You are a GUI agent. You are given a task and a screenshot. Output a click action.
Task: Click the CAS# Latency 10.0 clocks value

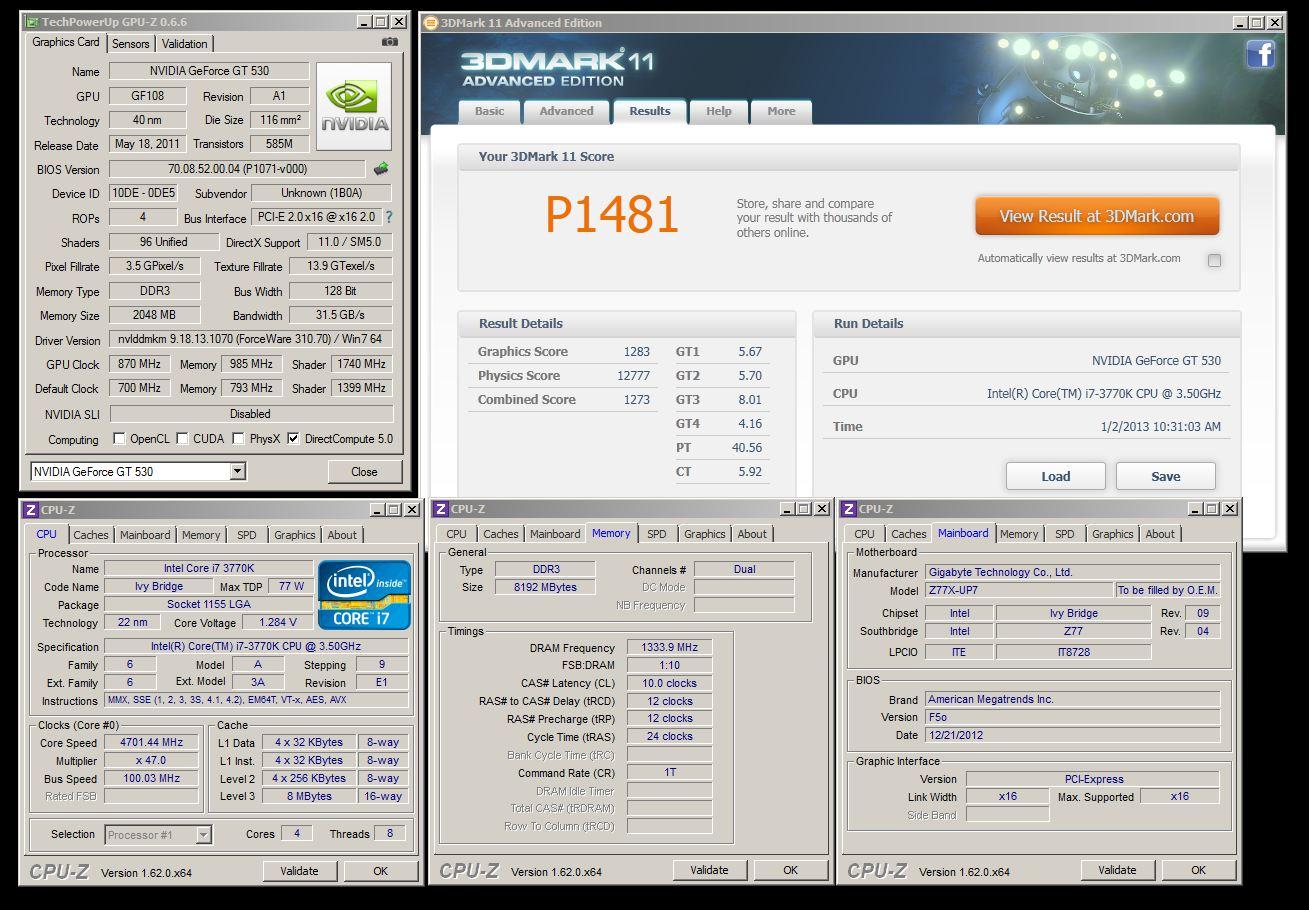[670, 683]
